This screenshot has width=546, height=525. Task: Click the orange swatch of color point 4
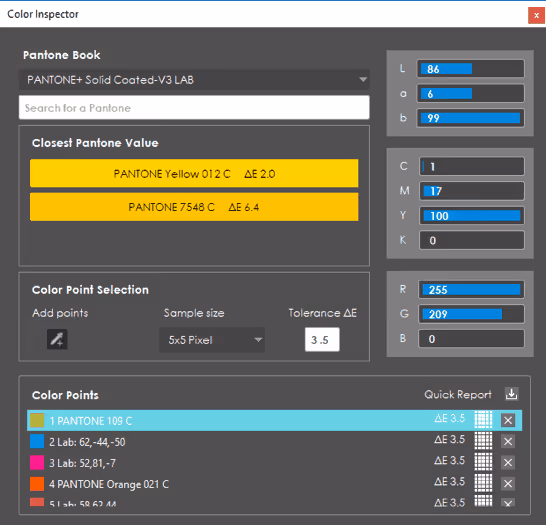(37, 484)
